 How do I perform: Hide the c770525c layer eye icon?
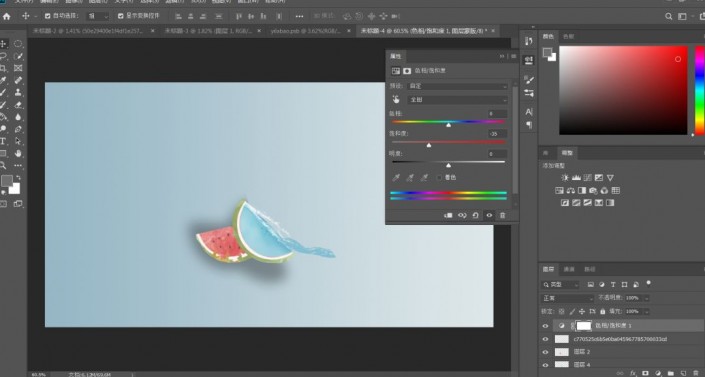[x=545, y=339]
